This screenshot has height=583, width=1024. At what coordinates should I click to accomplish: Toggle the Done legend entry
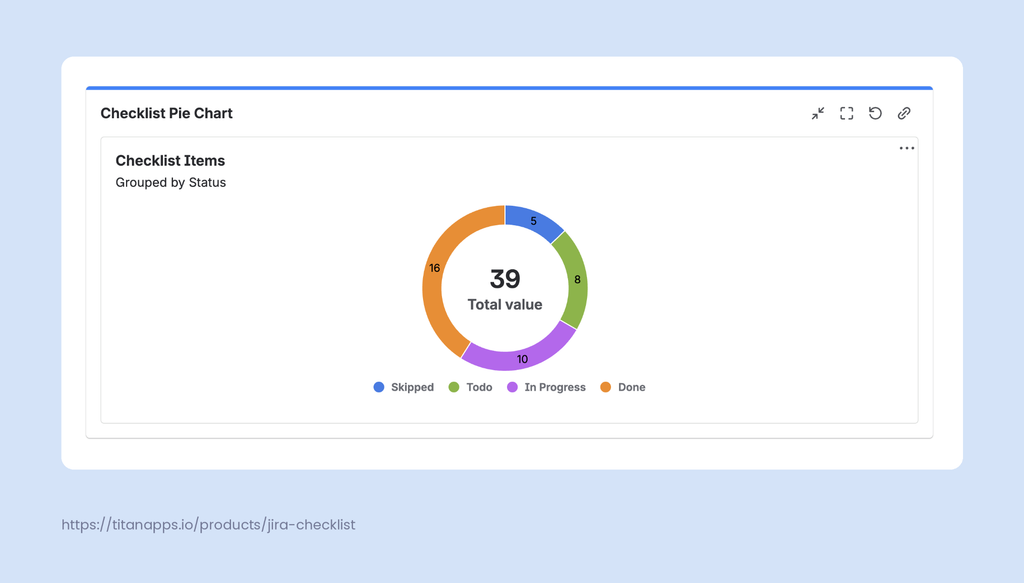click(623, 387)
